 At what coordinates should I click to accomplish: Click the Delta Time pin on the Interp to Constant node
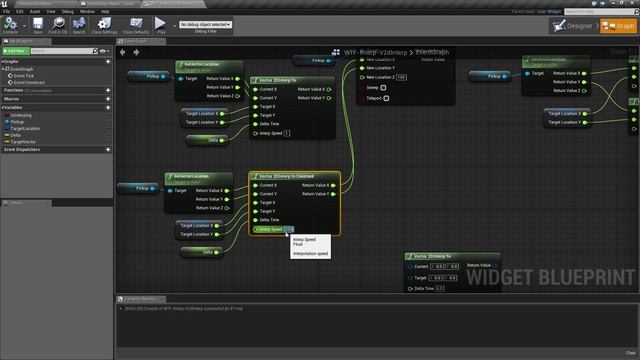point(256,220)
